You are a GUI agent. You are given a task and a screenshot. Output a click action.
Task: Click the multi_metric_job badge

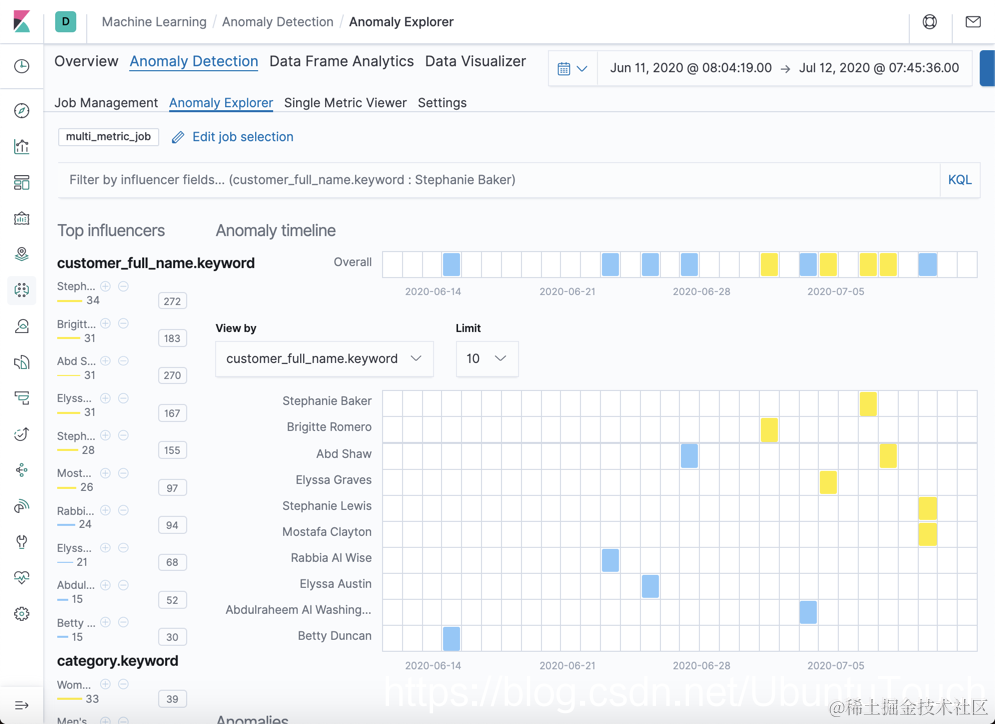[x=109, y=136]
